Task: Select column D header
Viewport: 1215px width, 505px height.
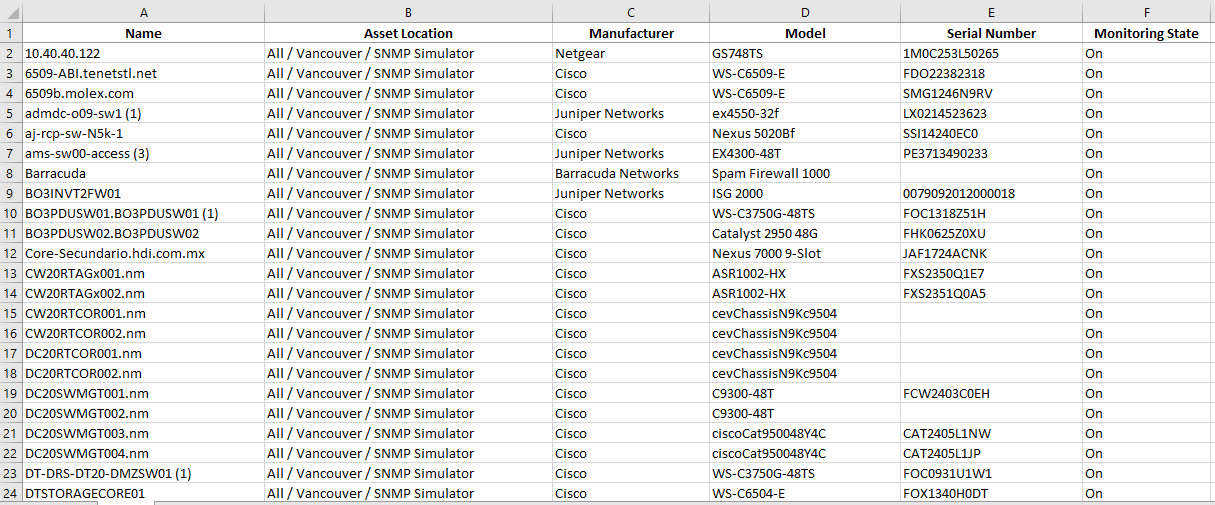Action: pyautogui.click(x=804, y=12)
